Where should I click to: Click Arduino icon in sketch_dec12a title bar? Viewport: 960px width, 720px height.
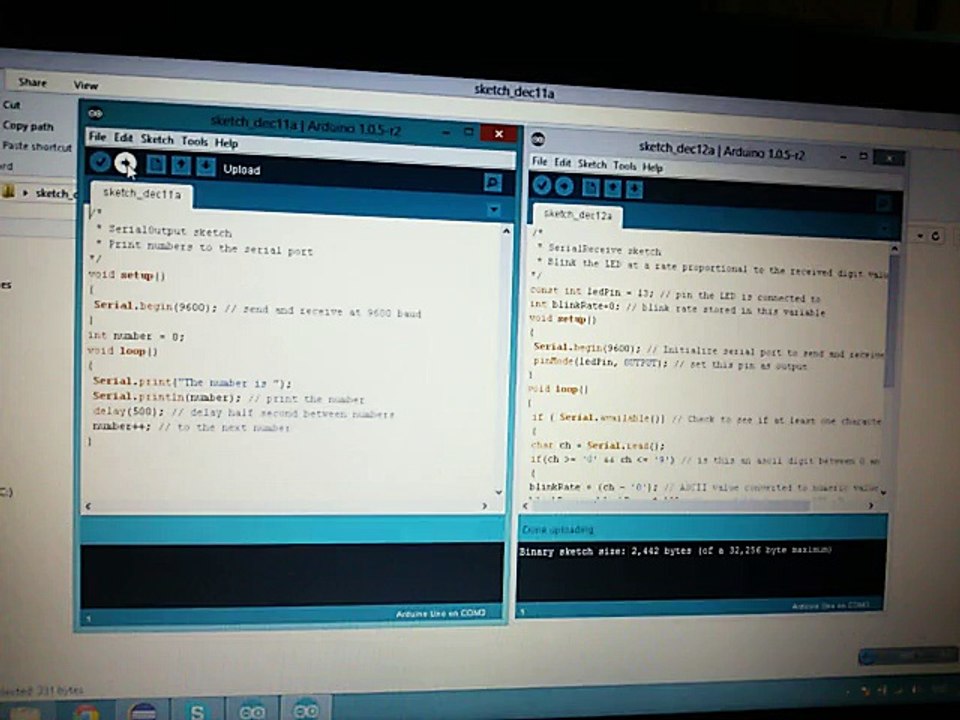pos(538,139)
